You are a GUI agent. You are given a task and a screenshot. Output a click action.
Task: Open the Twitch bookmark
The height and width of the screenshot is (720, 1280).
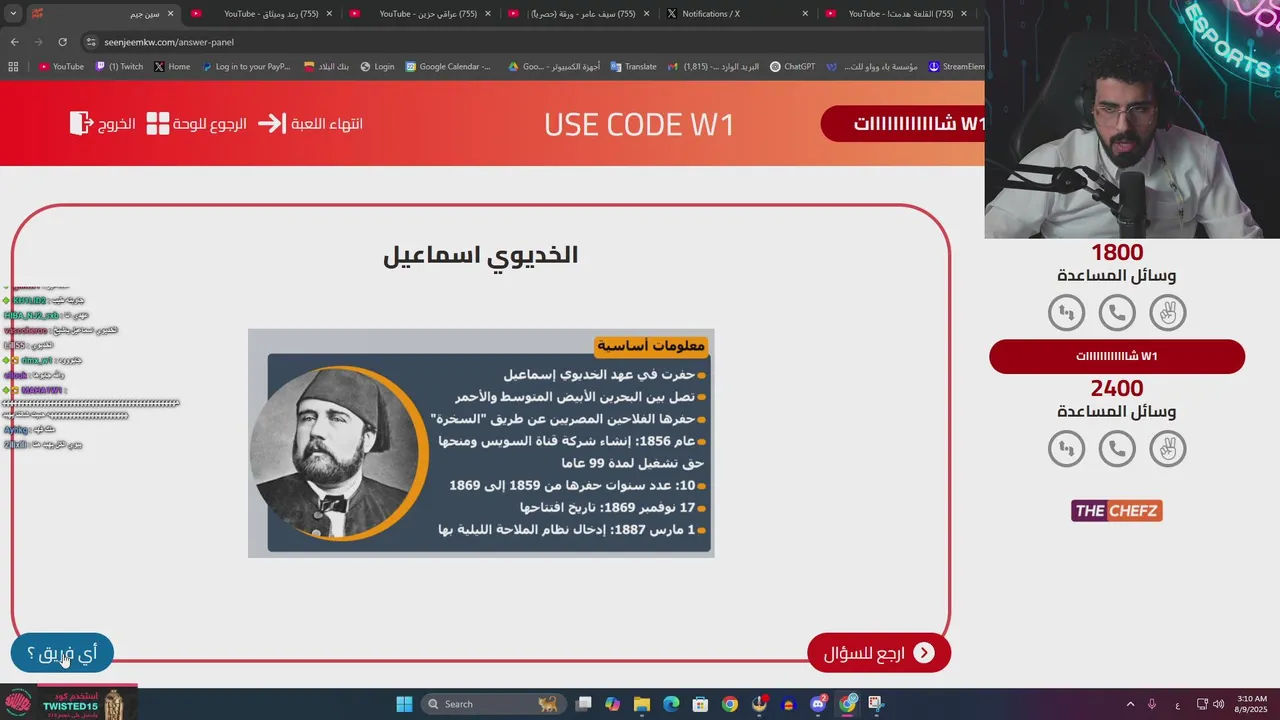tap(119, 67)
